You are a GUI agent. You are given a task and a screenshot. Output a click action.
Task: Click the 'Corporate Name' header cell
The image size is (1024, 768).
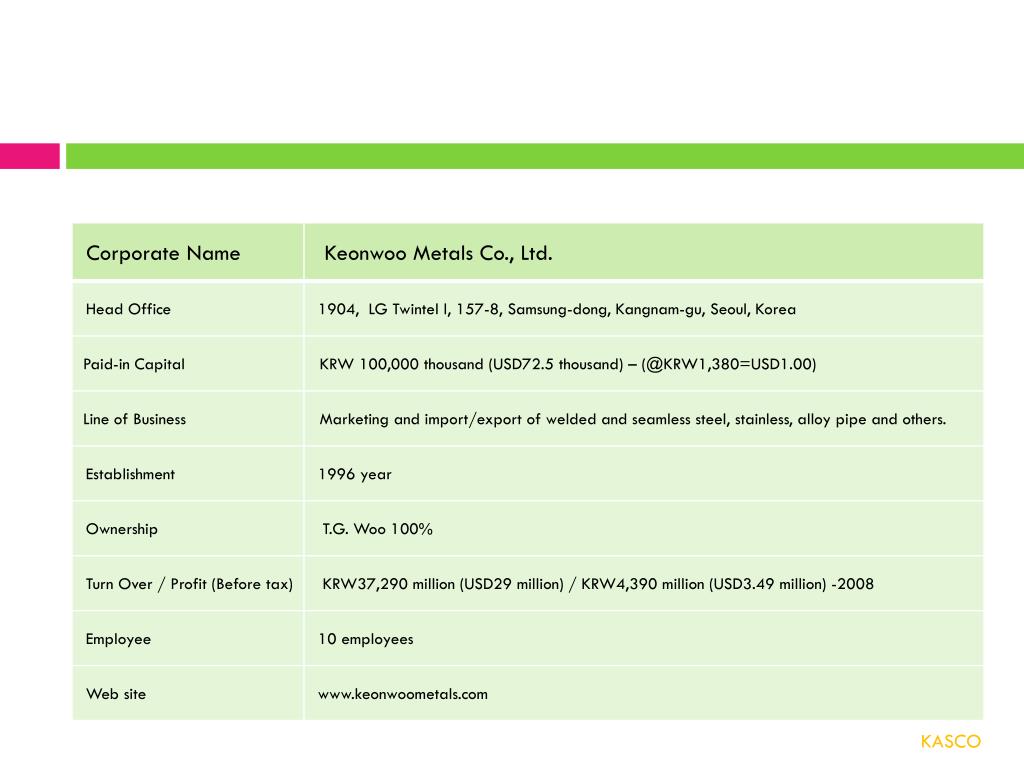(188, 252)
